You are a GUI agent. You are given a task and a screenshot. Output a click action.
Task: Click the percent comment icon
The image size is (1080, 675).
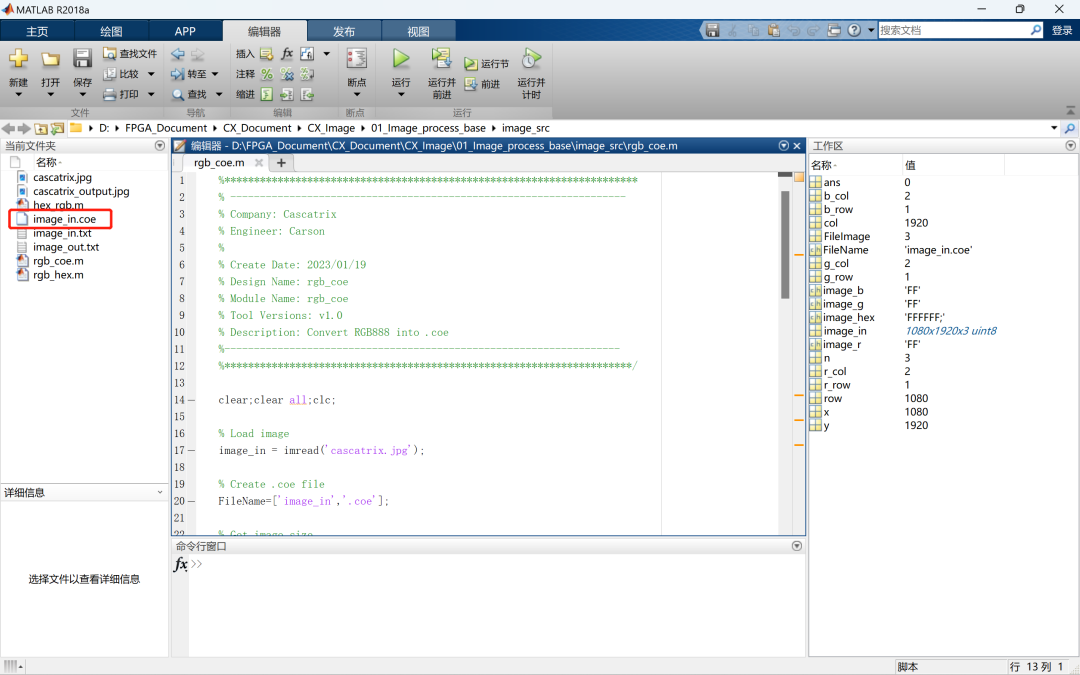267,74
